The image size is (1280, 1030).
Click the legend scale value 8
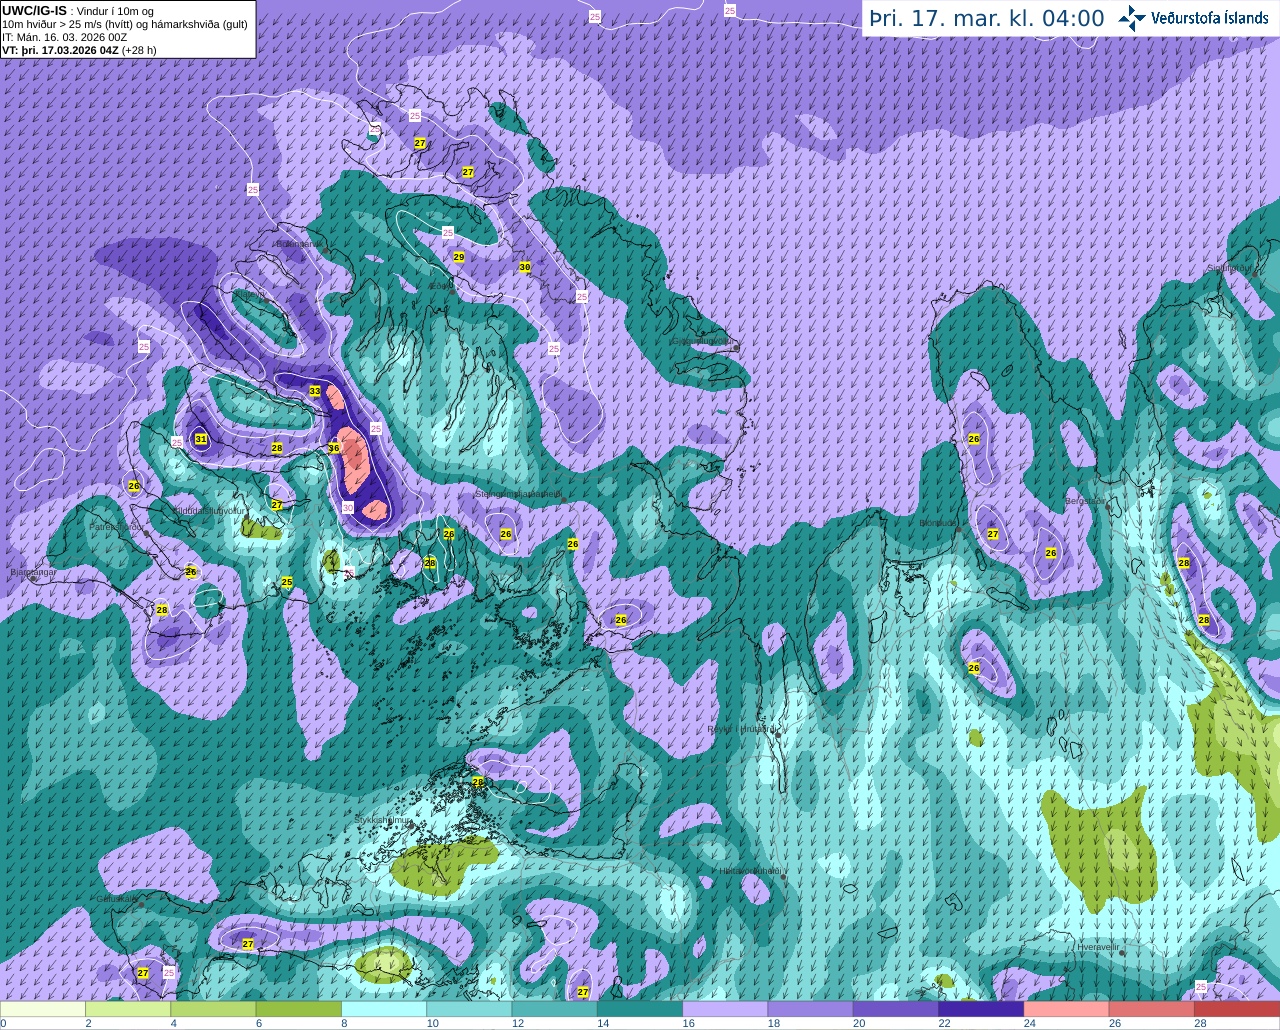(x=344, y=1023)
